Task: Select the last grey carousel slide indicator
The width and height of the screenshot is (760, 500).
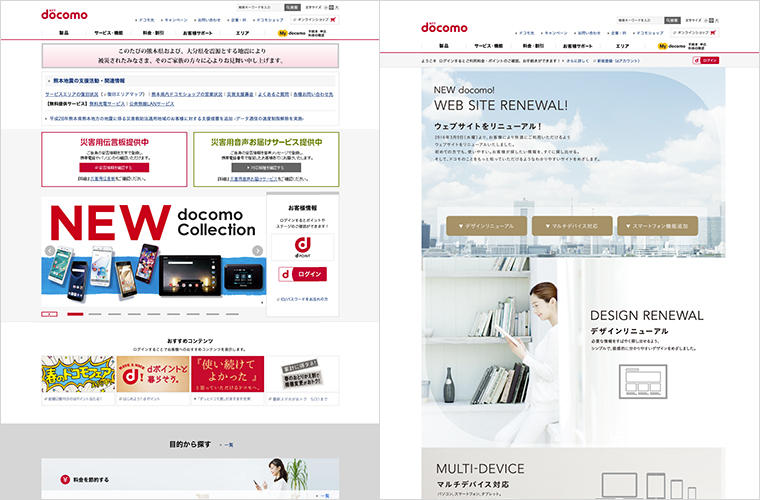Action: [x=232, y=314]
